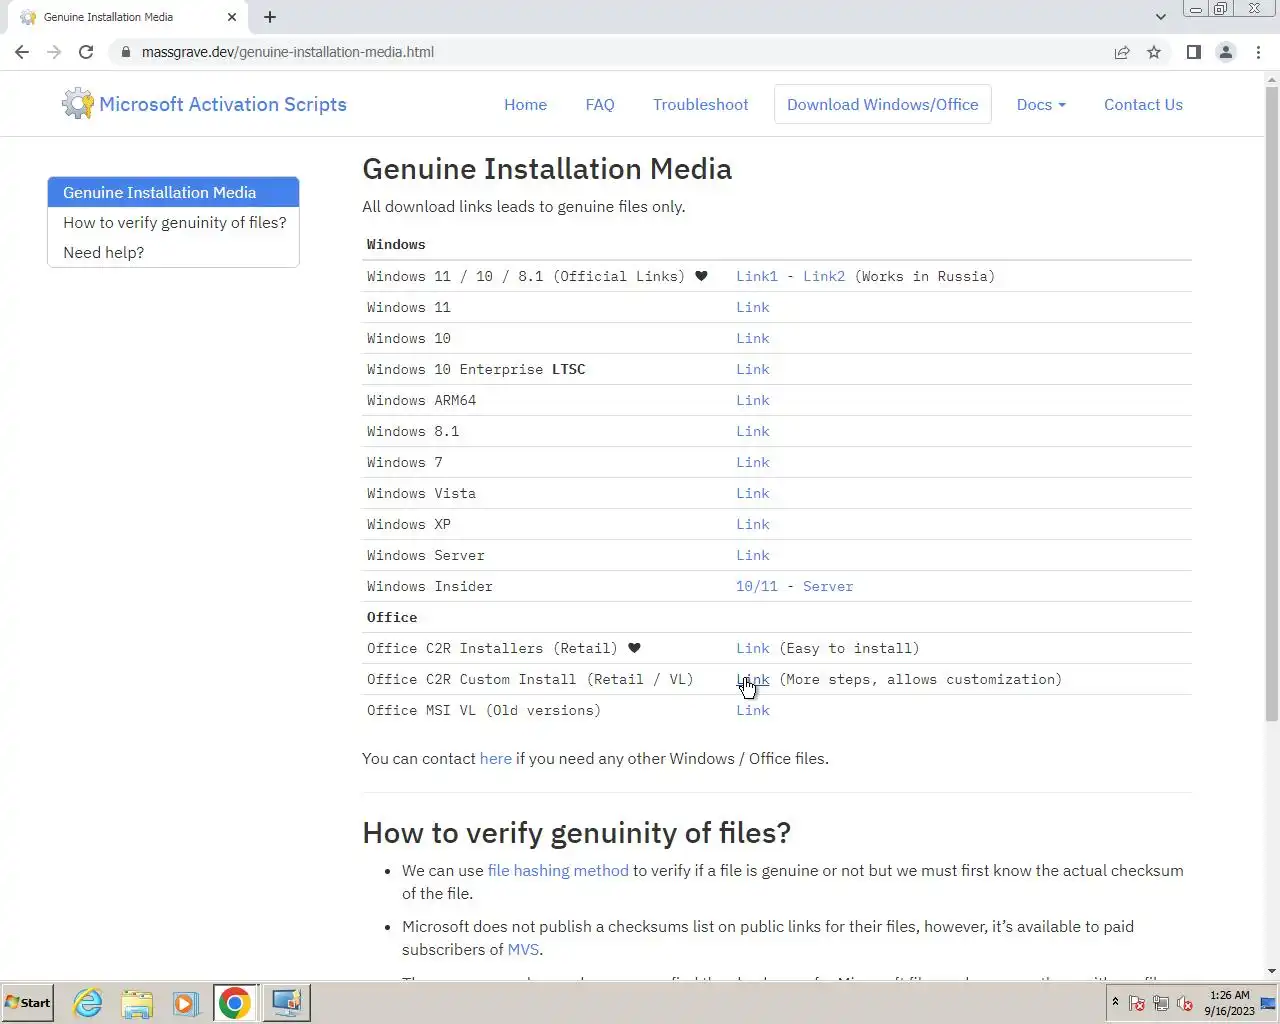Click the flag tray icon with red X
Viewport: 1280px width, 1024px height.
(1137, 1003)
